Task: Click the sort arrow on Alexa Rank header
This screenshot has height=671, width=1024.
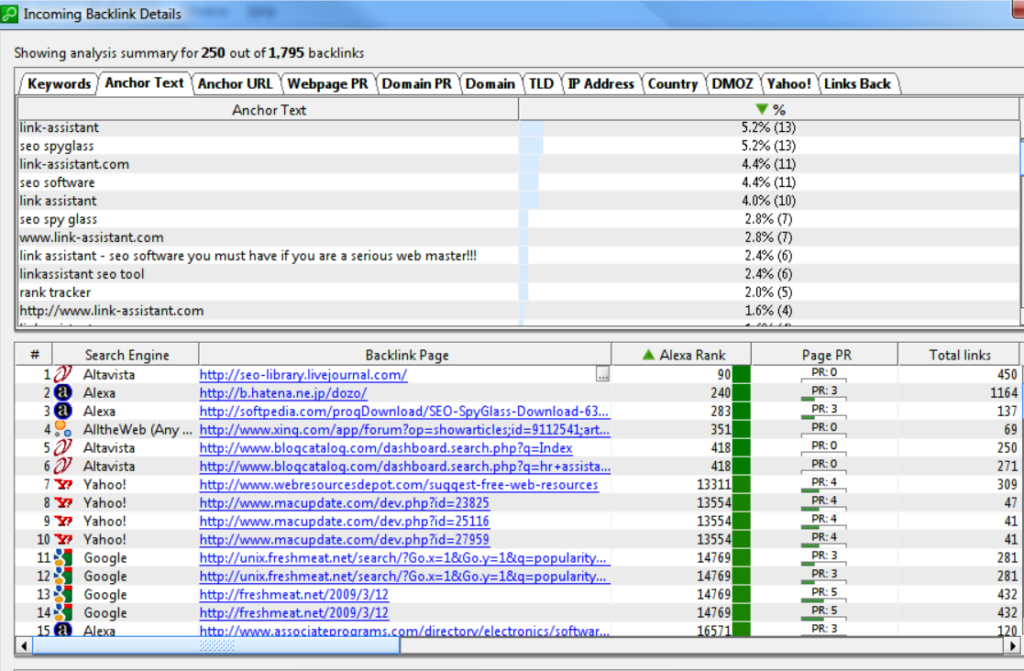Action: pyautogui.click(x=650, y=353)
